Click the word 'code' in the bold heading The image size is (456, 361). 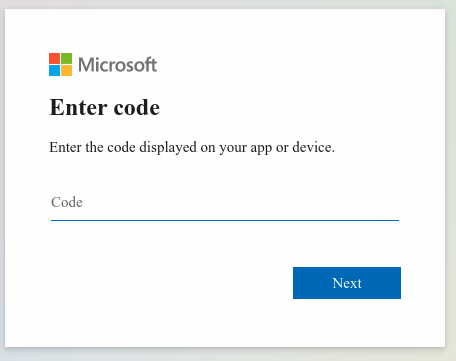[137, 108]
